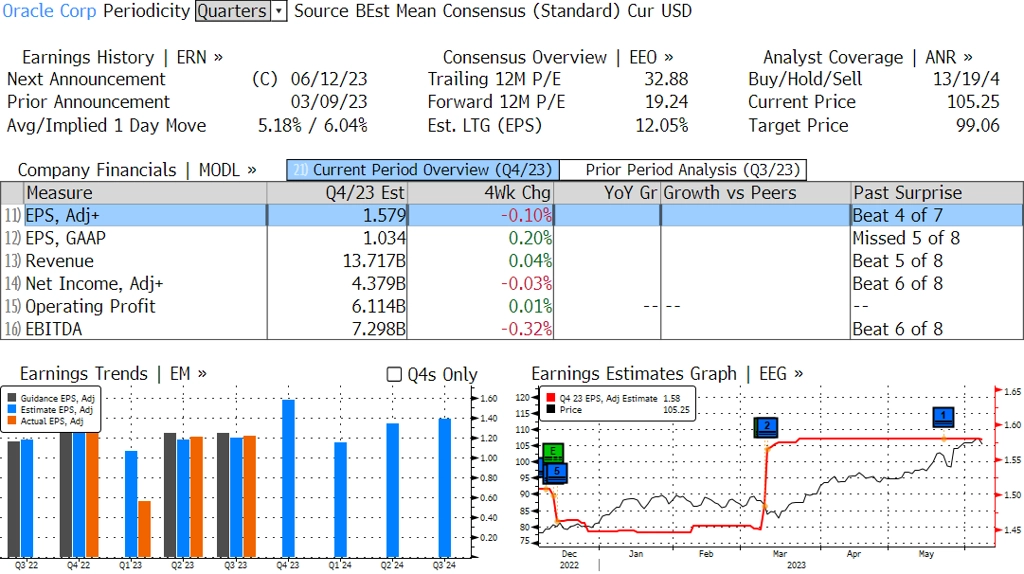
Task: Click the black Price legend swatch
Action: [x=551, y=410]
